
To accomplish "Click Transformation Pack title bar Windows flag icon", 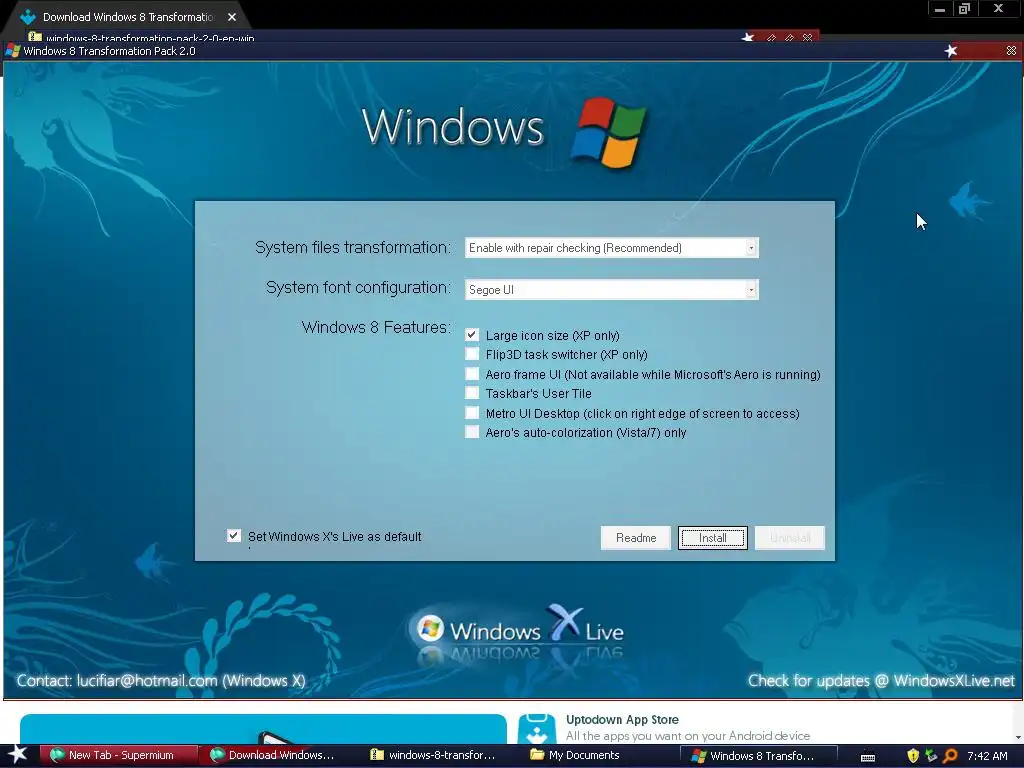I will [12, 51].
